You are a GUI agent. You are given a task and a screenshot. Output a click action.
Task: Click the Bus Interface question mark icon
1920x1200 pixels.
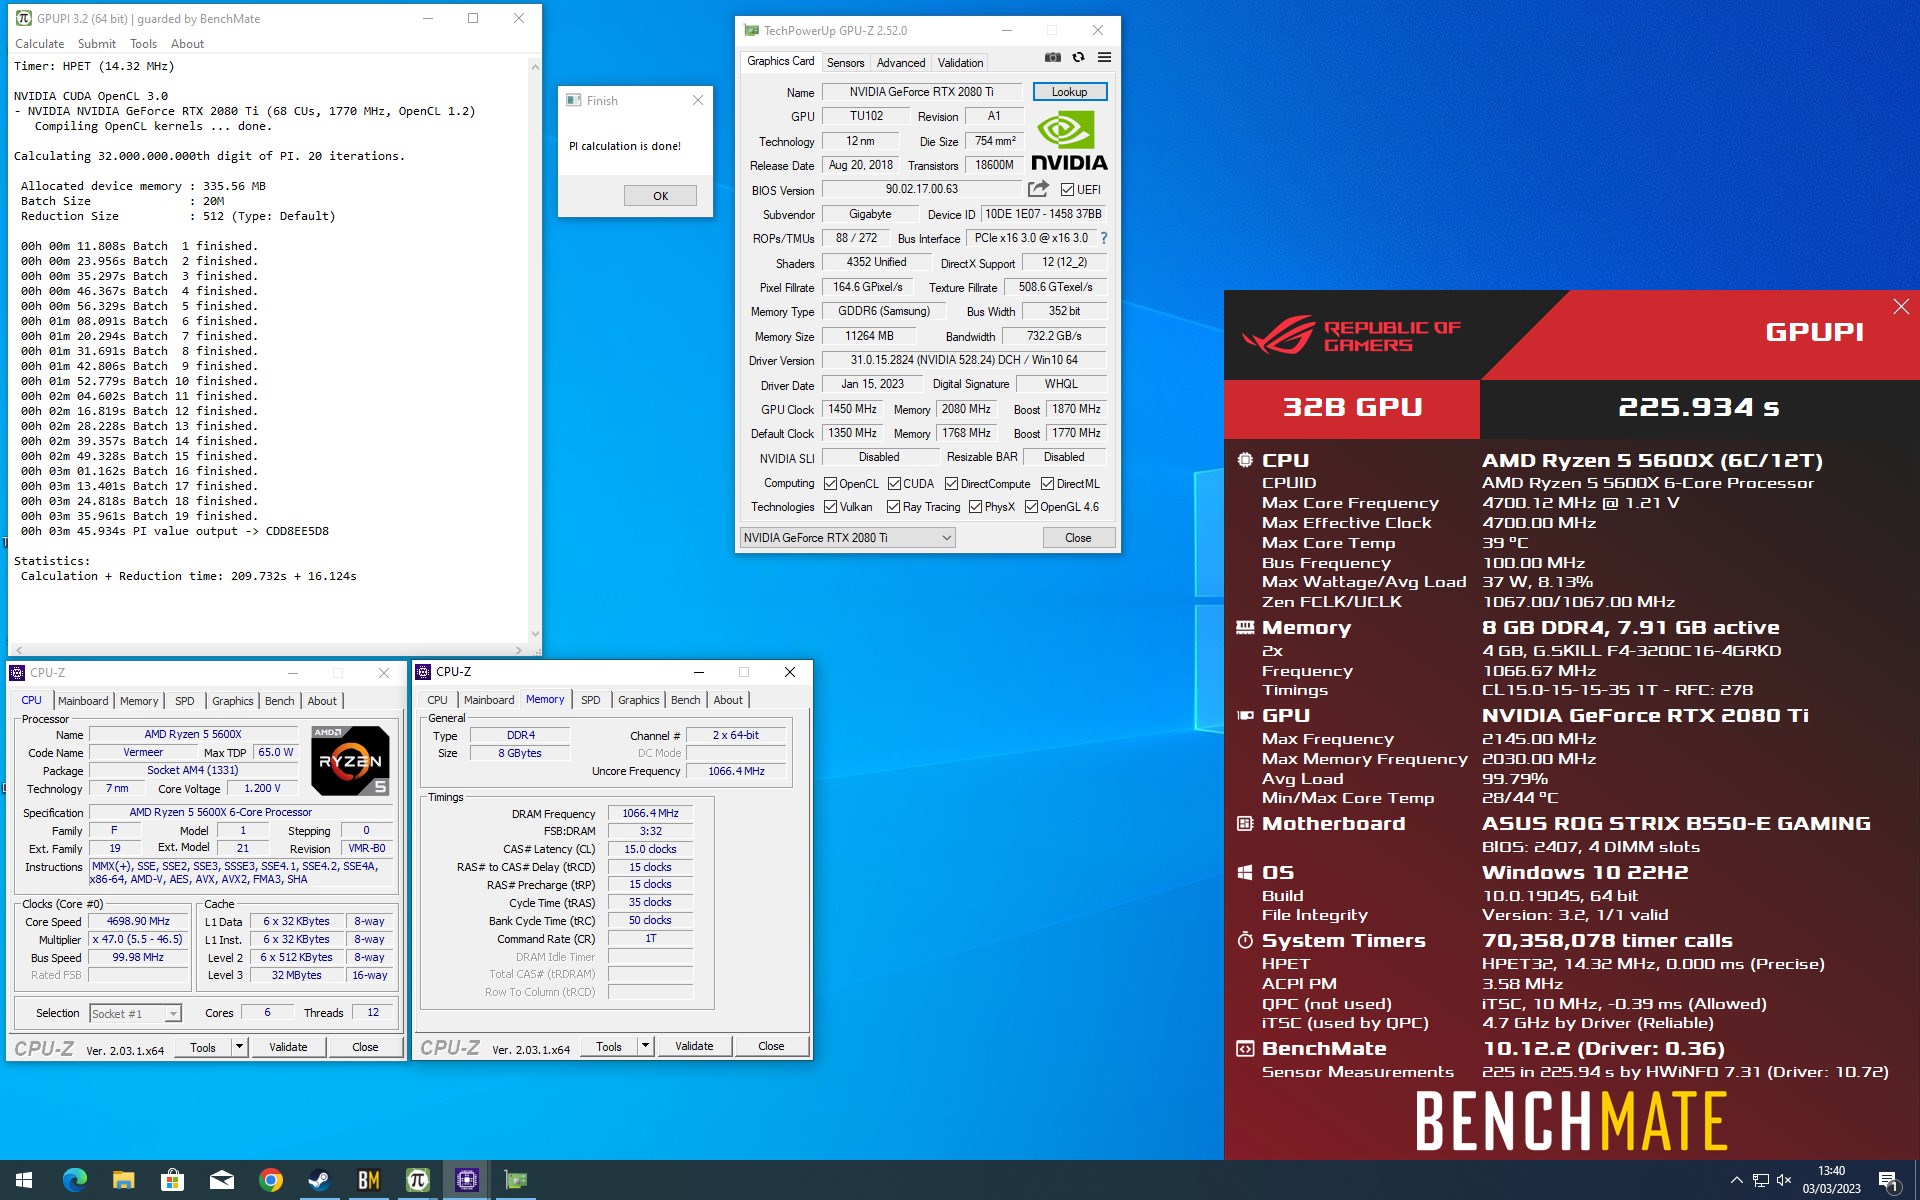pos(1104,238)
